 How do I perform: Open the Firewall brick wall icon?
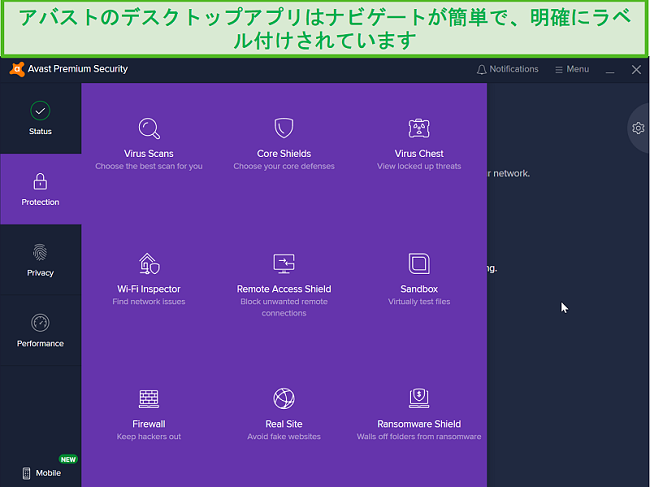click(149, 399)
